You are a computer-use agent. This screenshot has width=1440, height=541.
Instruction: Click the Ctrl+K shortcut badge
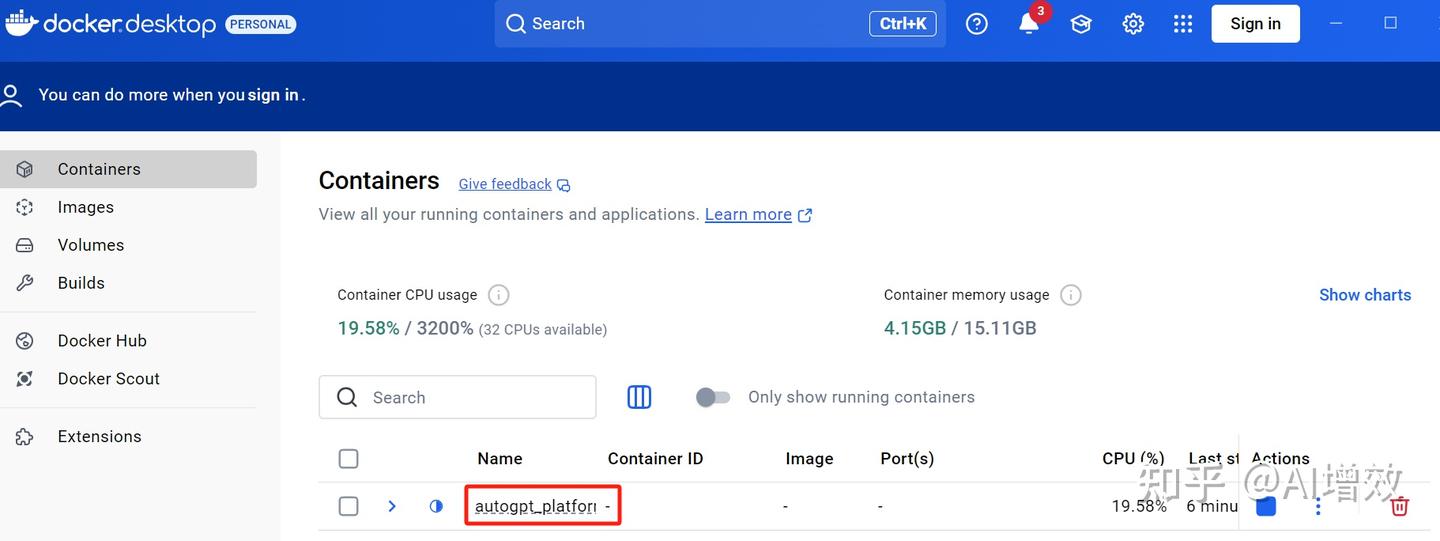[903, 24]
